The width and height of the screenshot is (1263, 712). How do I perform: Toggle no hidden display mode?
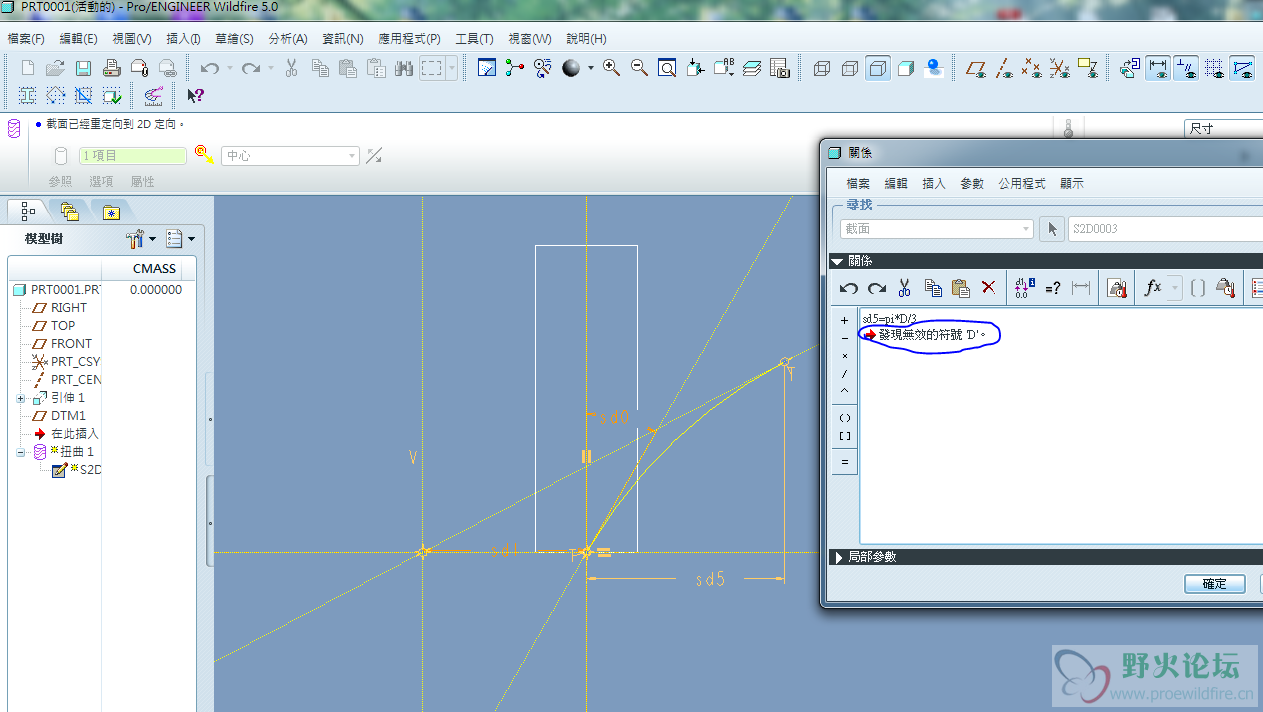(x=878, y=68)
